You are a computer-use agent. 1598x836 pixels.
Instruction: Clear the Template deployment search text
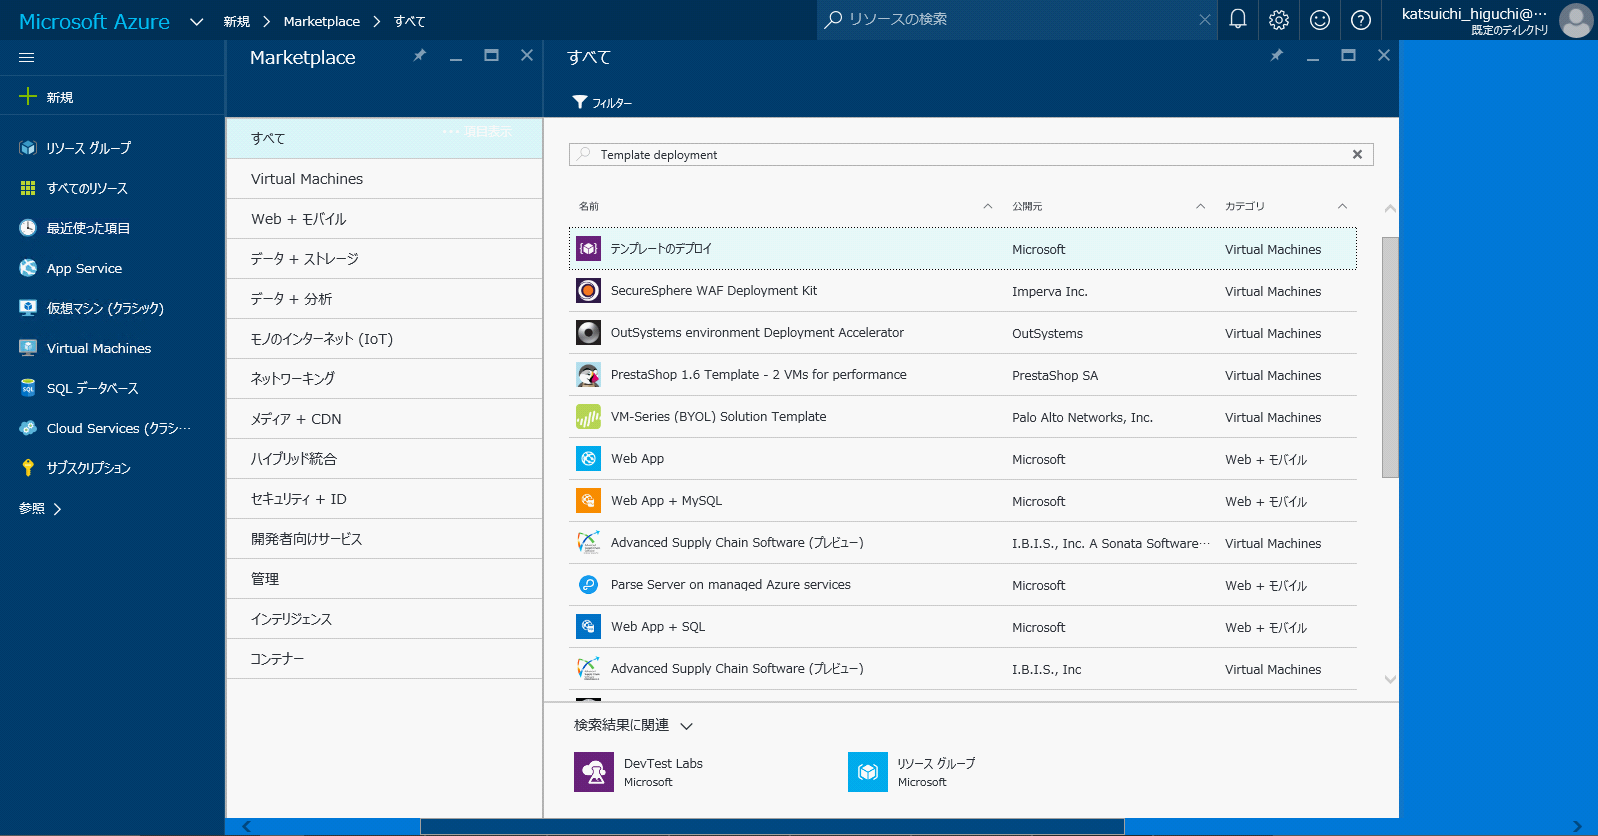tap(1357, 154)
